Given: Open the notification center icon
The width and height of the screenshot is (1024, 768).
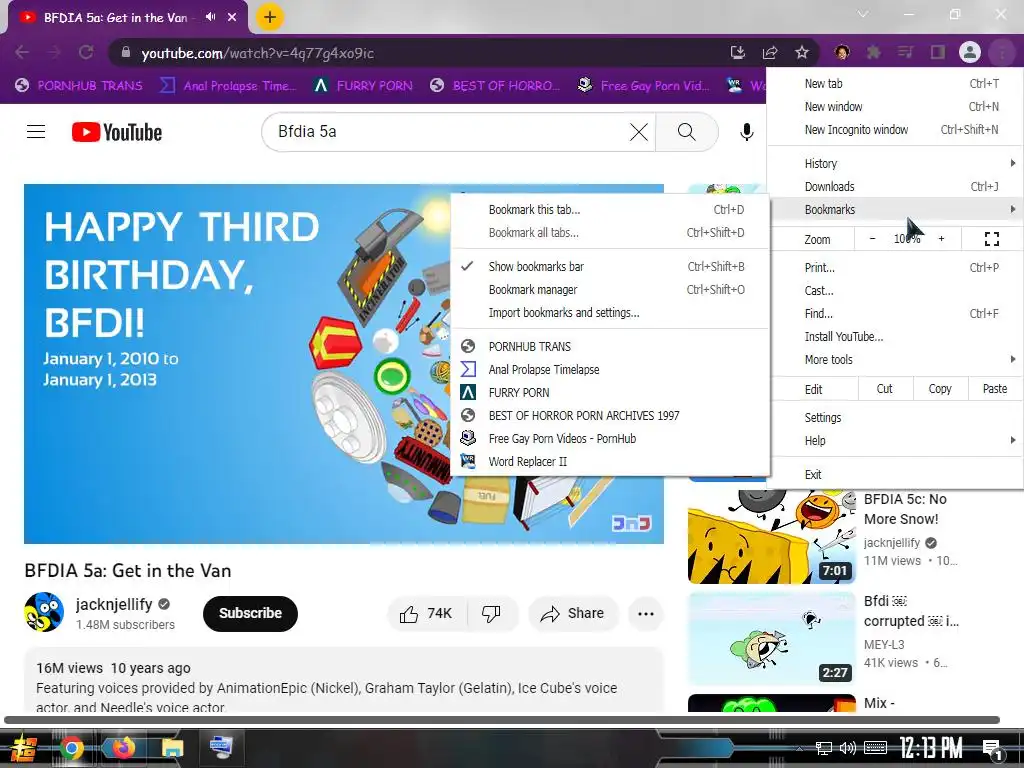Looking at the screenshot, I should tap(993, 749).
